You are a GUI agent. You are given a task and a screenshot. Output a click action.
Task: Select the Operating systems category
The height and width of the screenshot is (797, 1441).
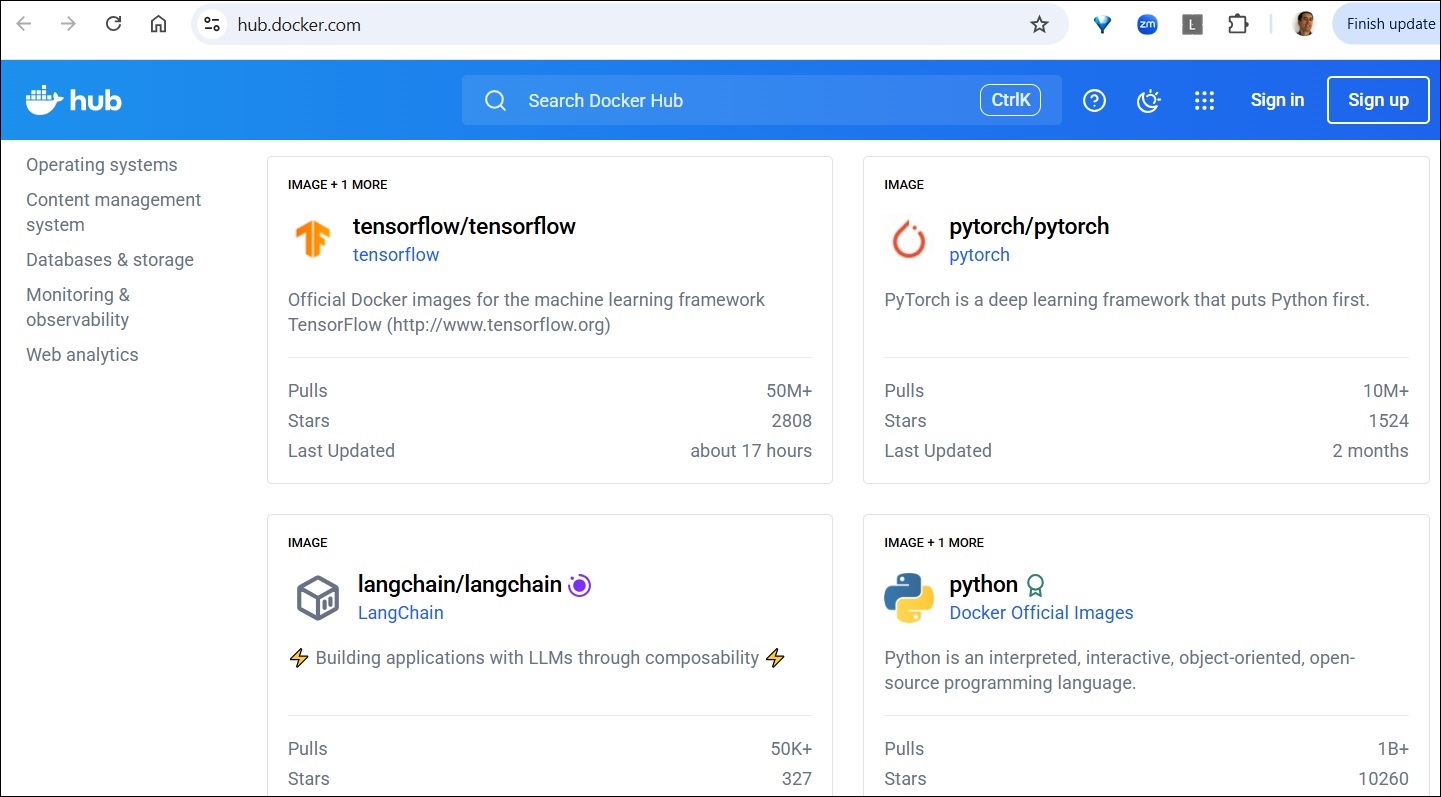(101, 164)
